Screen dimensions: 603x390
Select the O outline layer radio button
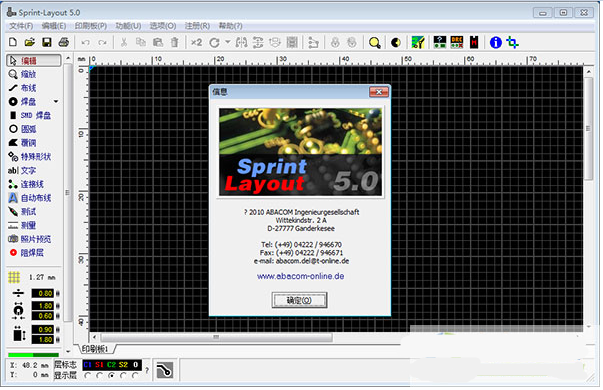[x=135, y=375]
